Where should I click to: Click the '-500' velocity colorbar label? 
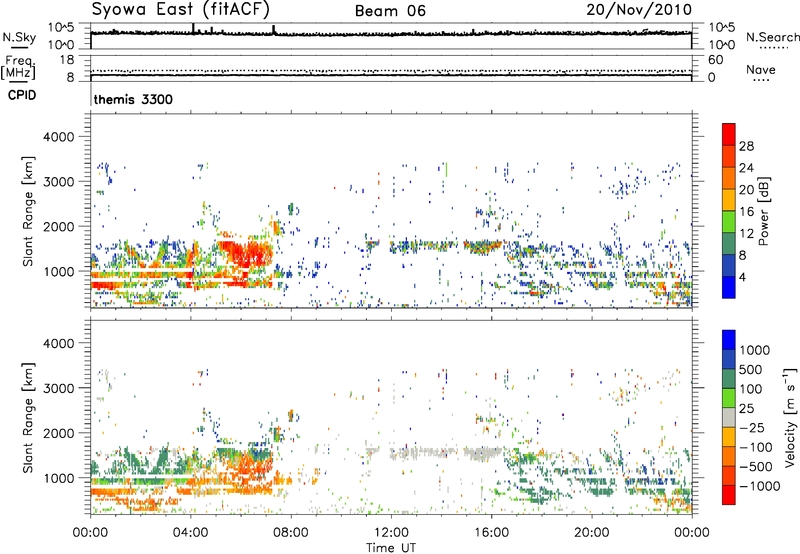coord(755,467)
